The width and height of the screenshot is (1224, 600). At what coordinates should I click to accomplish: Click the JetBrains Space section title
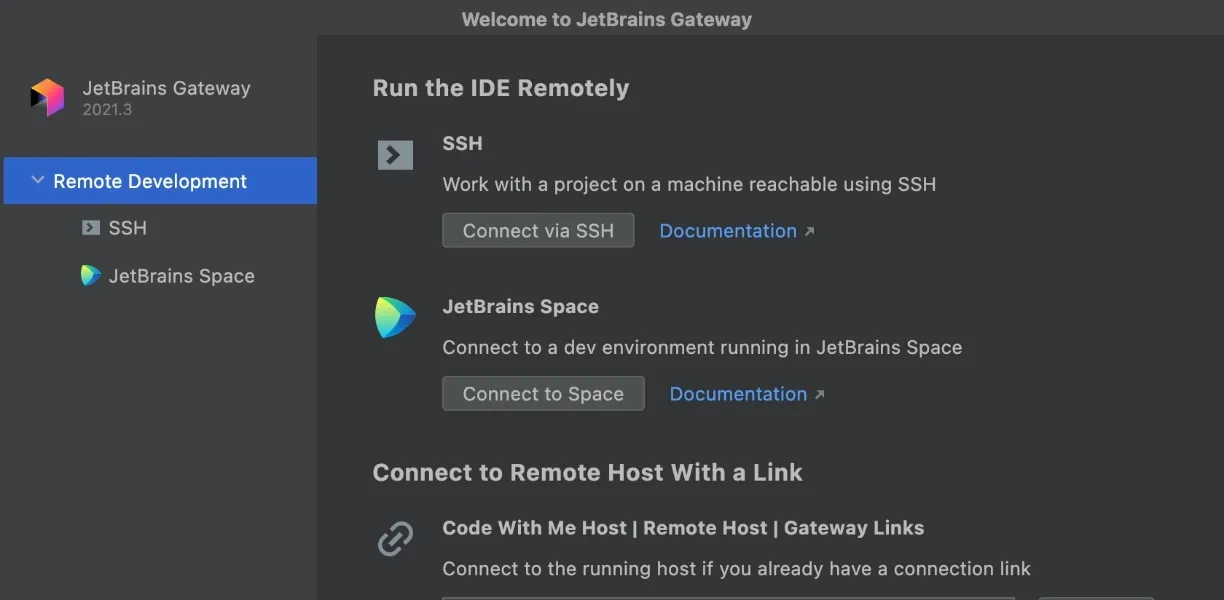point(521,307)
